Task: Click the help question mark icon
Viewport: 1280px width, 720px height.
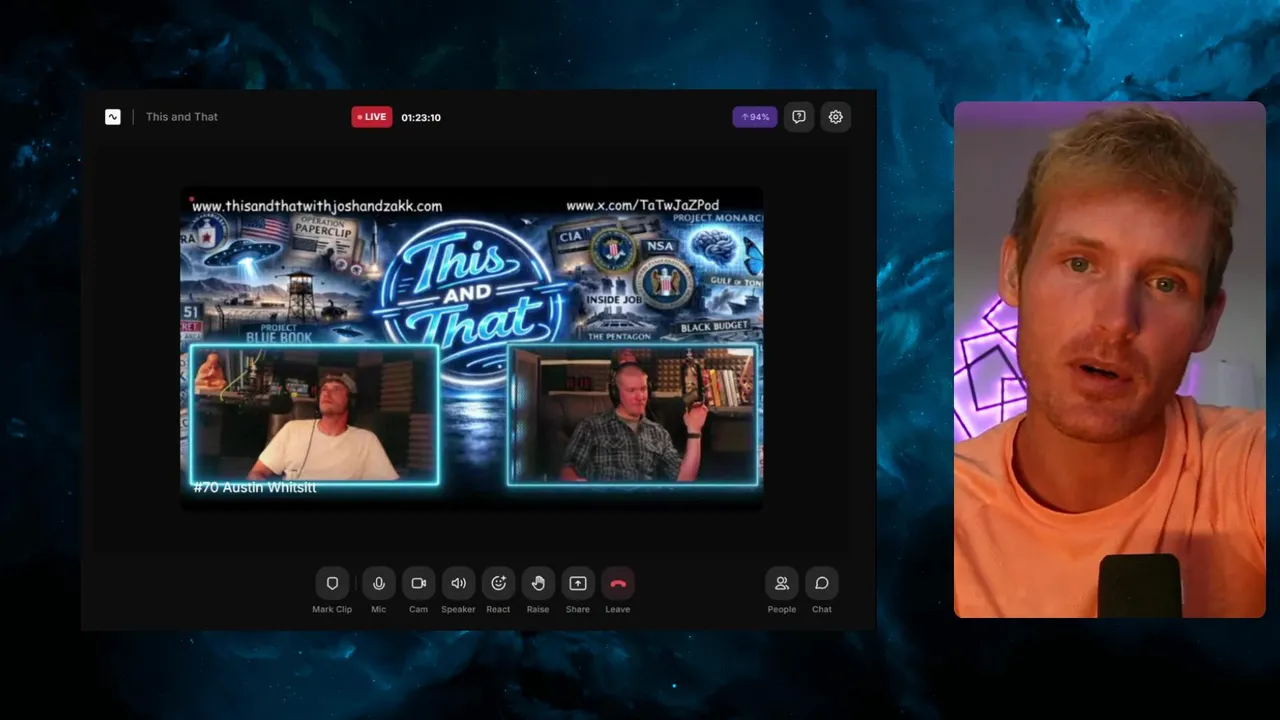Action: (x=799, y=117)
